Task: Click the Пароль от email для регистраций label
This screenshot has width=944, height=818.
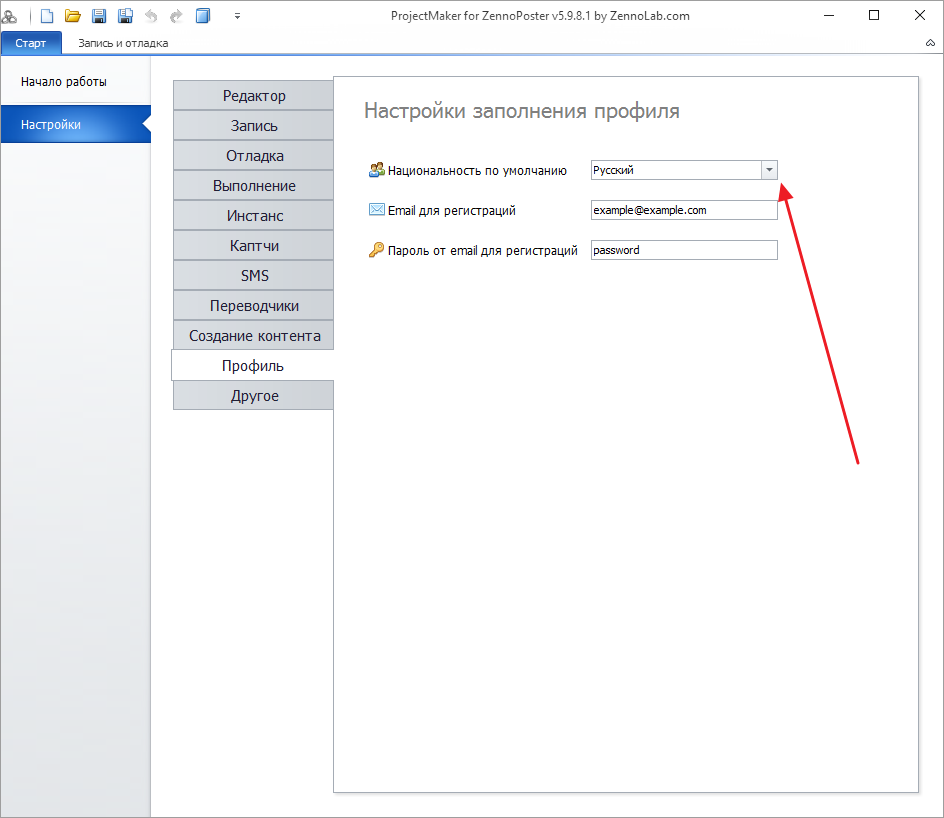Action: tap(483, 251)
